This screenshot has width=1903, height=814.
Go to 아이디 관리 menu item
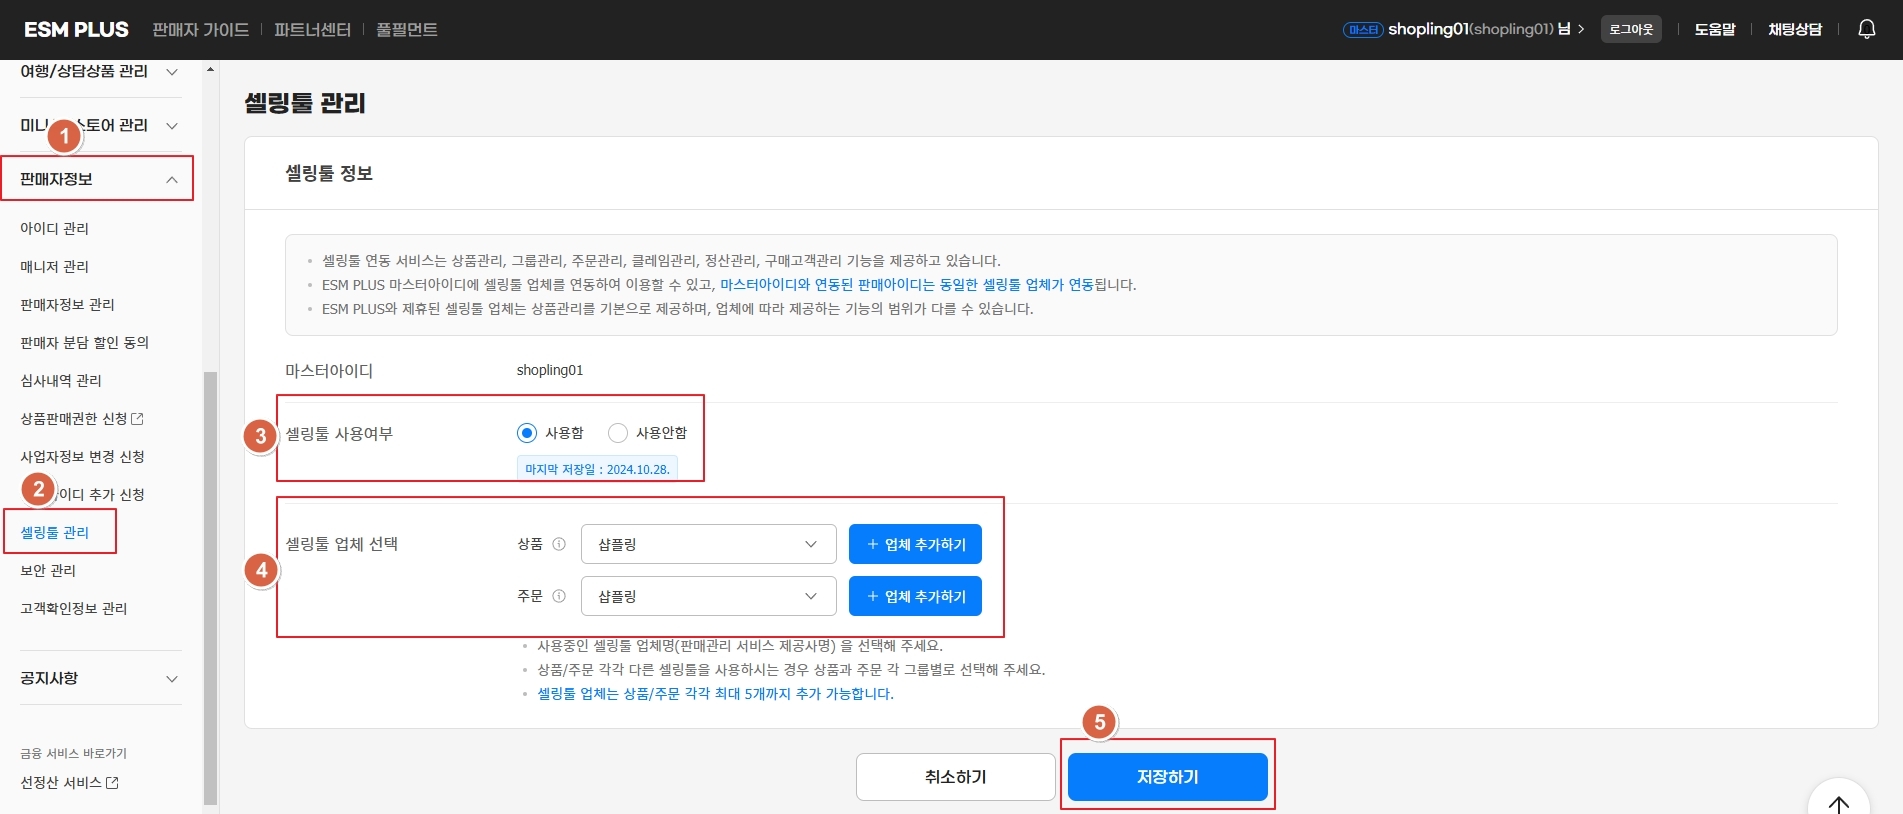(55, 228)
